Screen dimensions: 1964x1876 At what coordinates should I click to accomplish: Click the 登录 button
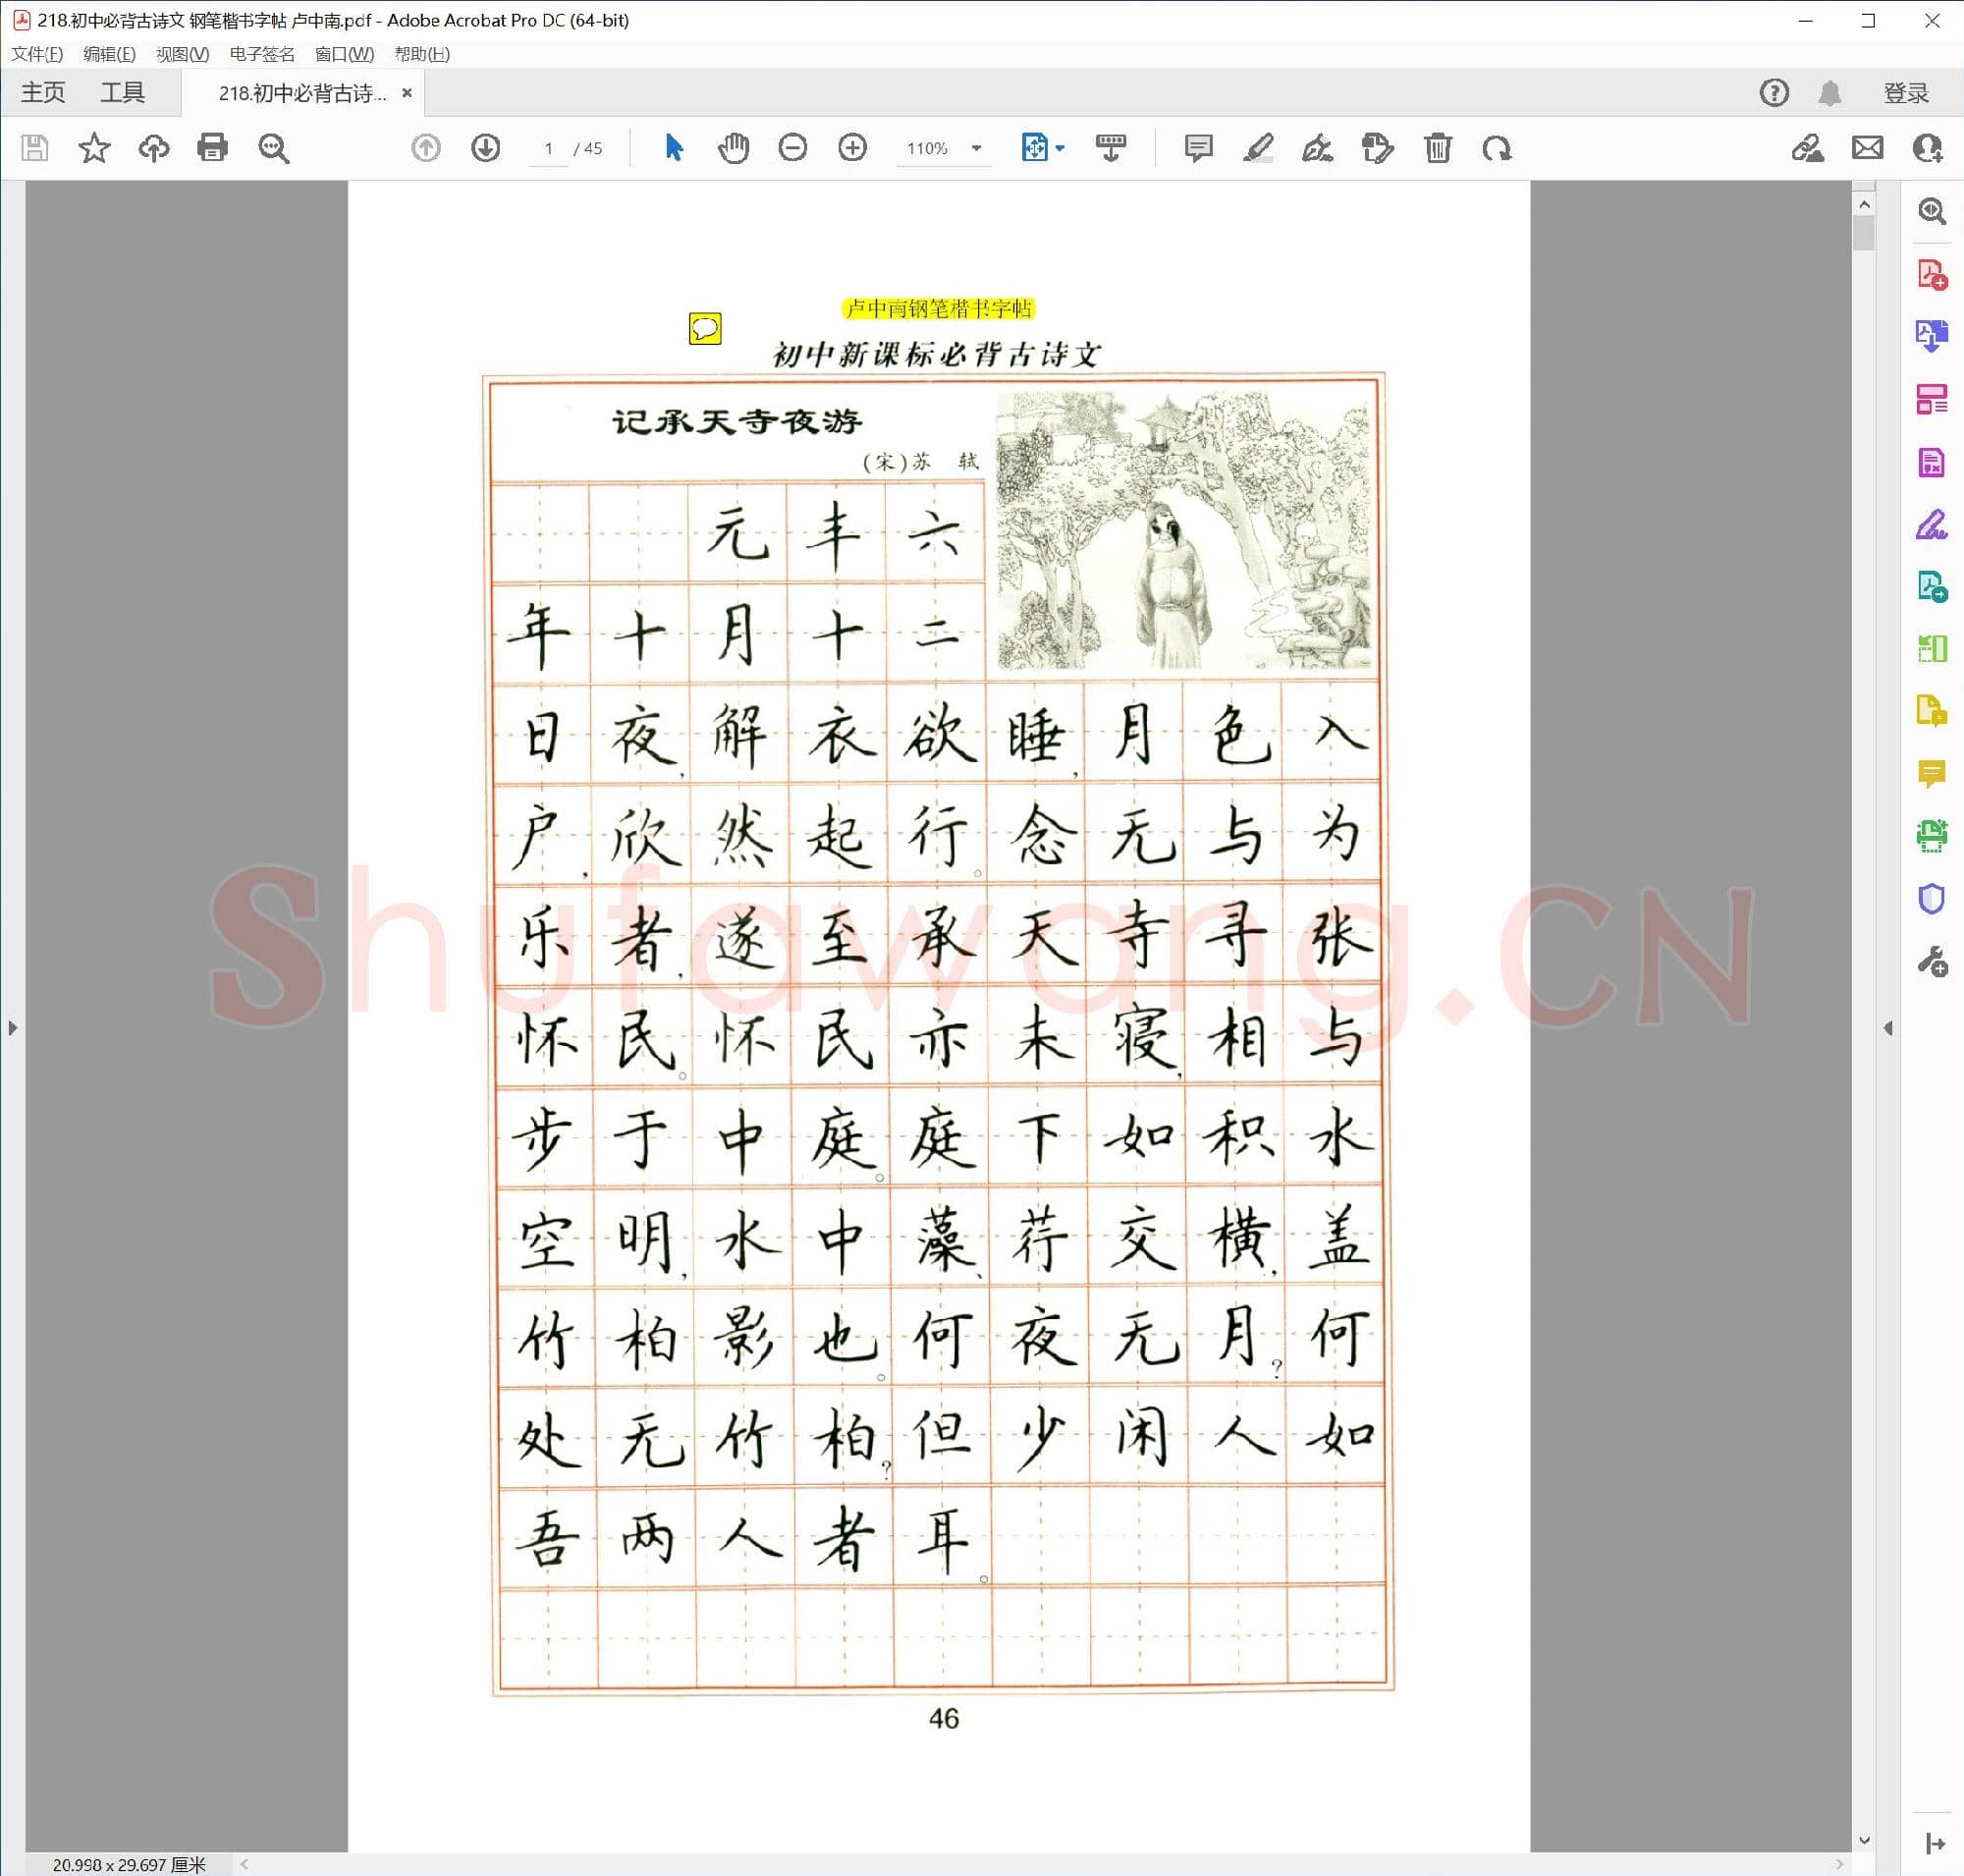coord(1905,92)
